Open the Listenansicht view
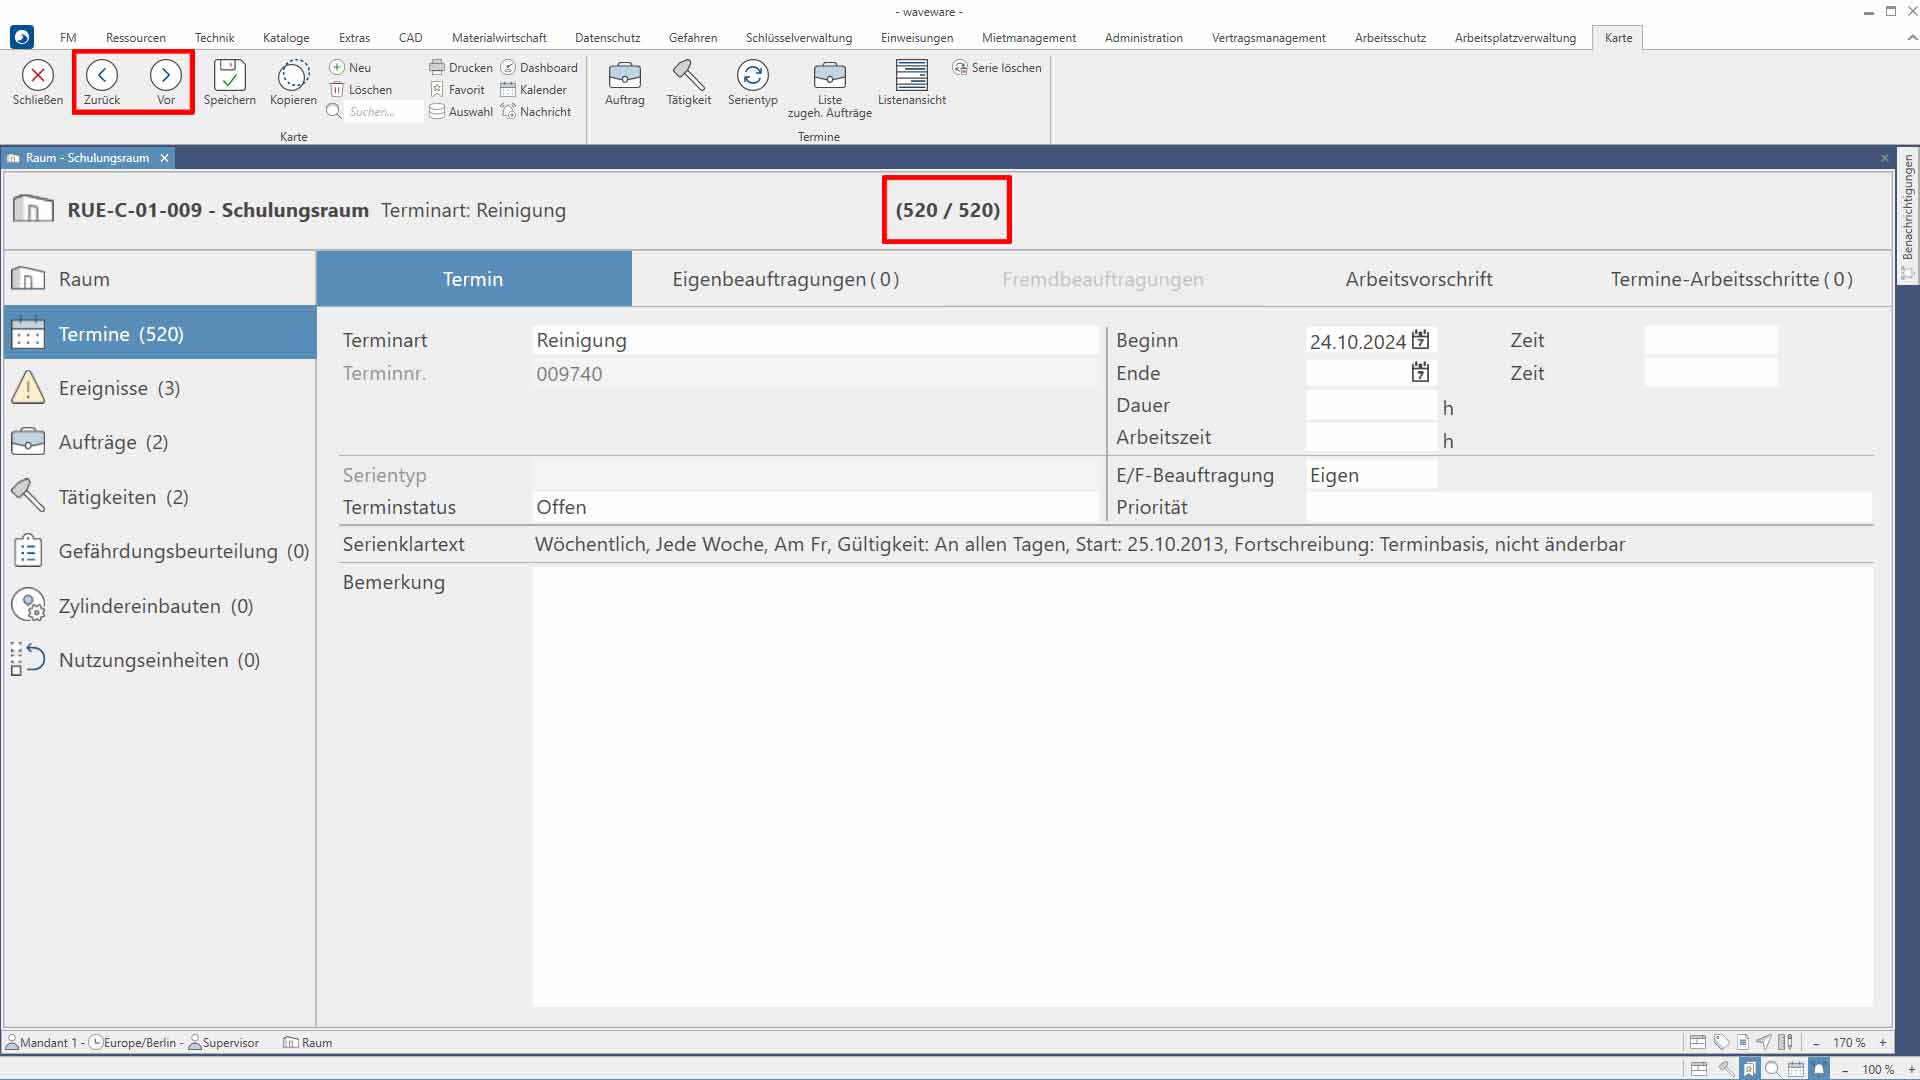 click(x=911, y=76)
